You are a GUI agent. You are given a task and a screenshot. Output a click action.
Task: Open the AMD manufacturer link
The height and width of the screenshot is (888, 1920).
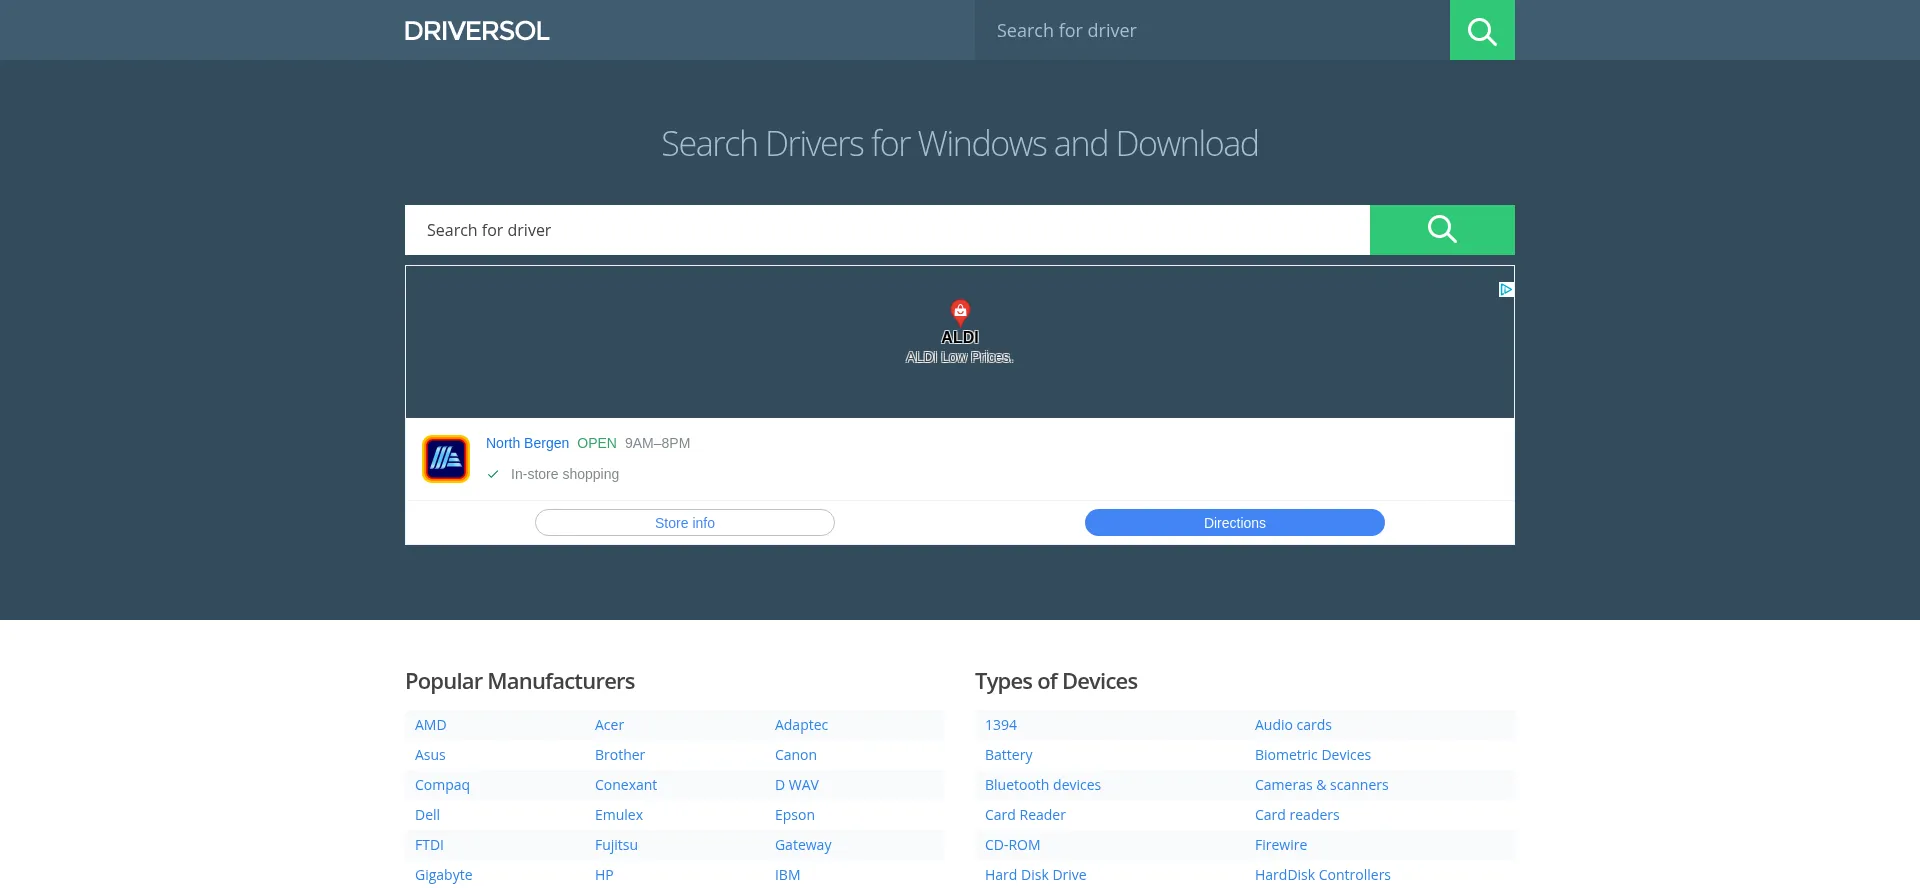431,725
